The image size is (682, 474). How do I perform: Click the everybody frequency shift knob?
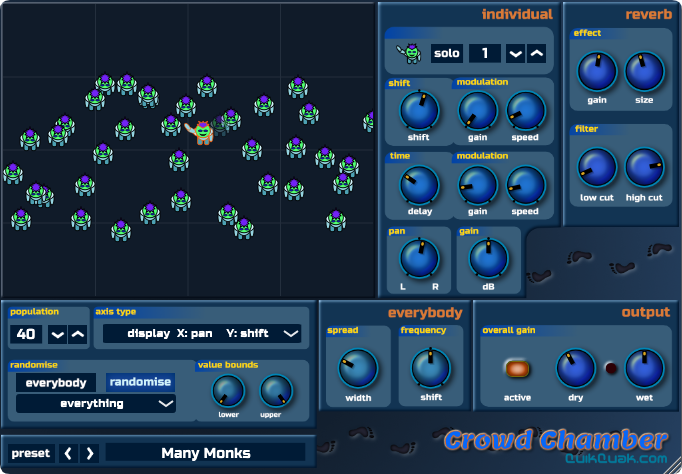click(431, 367)
